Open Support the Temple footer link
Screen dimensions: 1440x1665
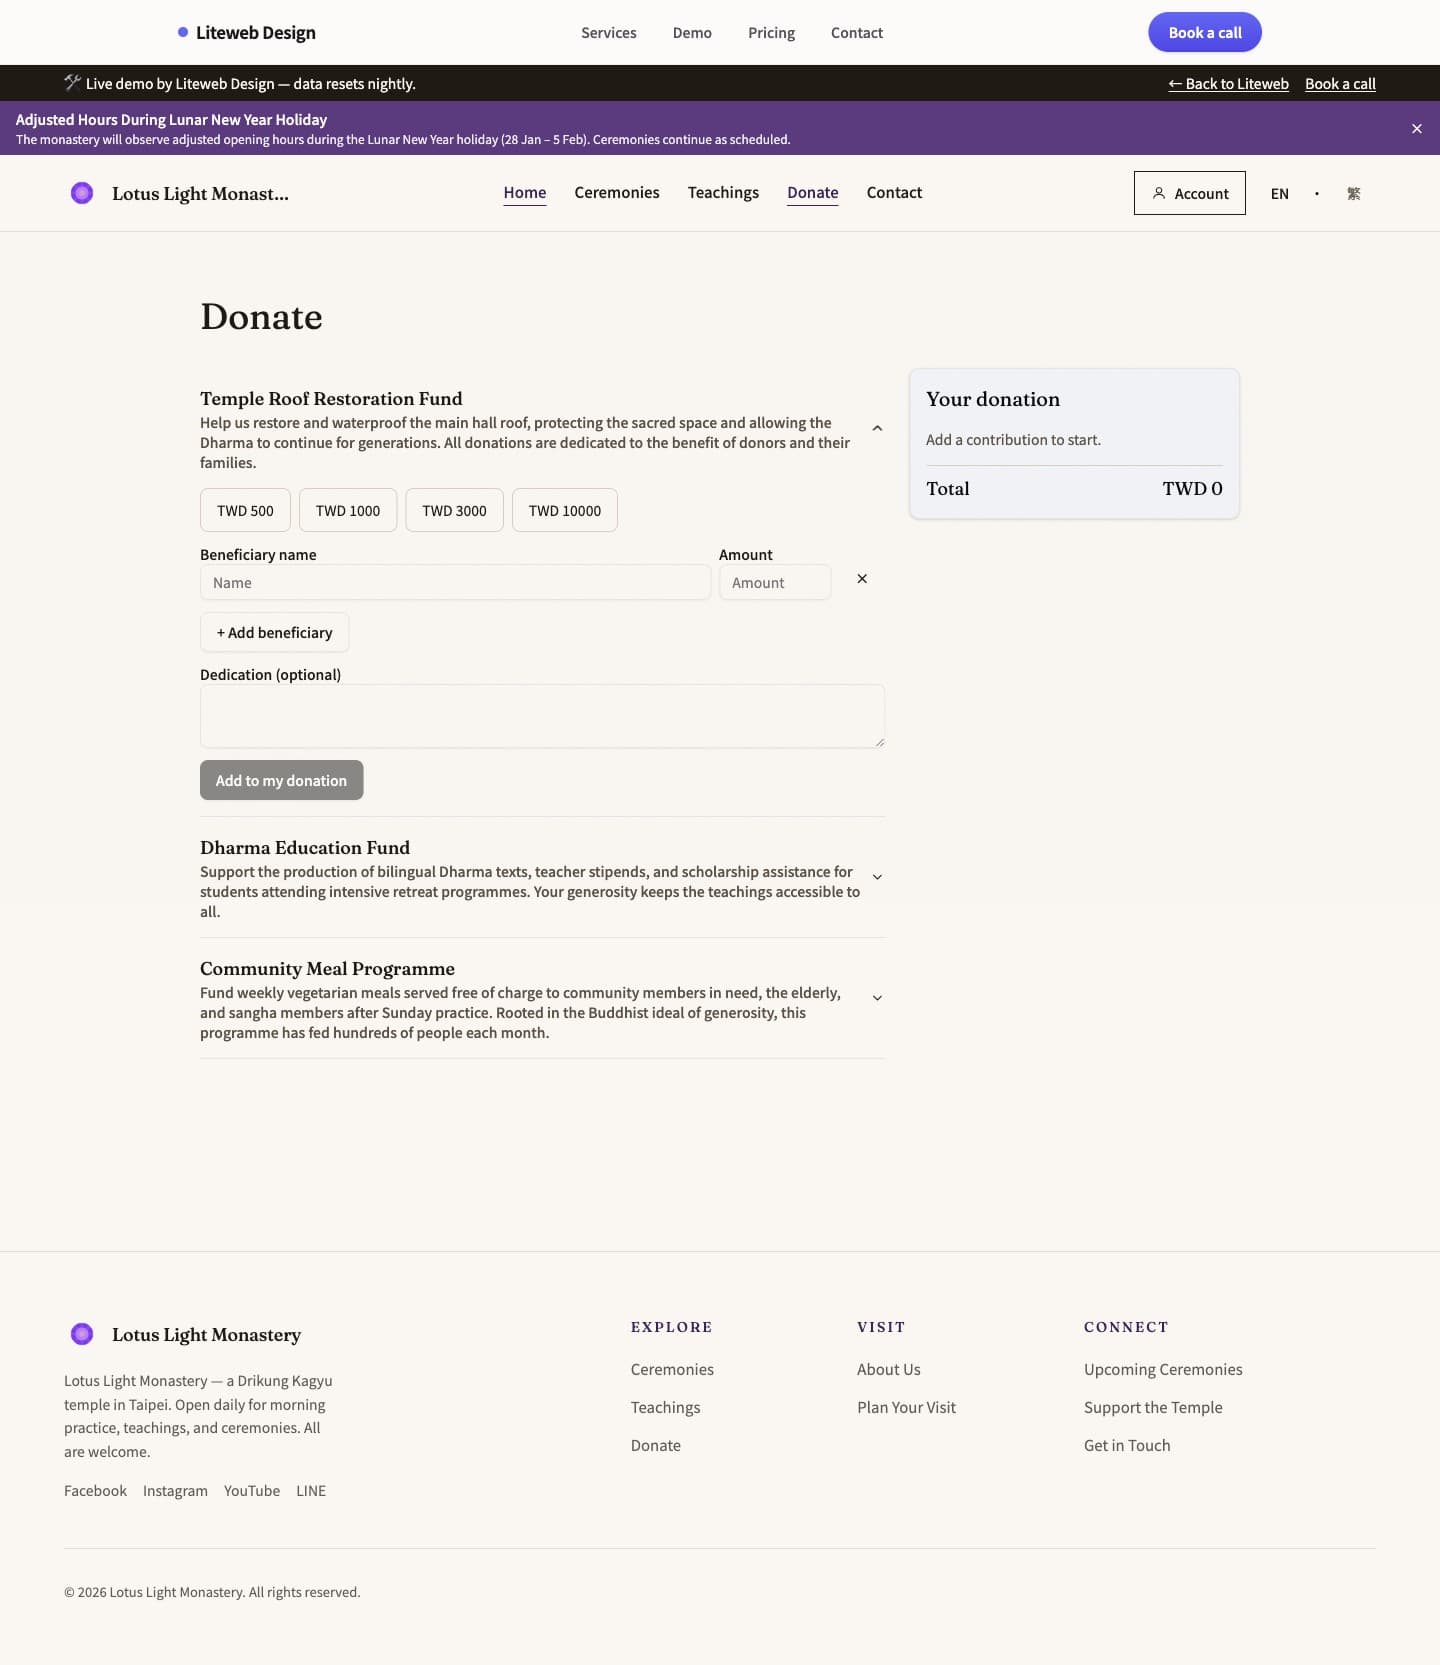point(1153,1407)
